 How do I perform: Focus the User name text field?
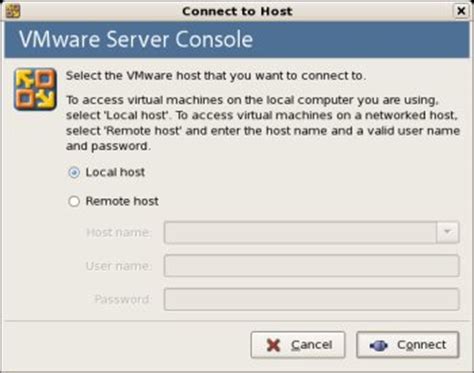tap(312, 266)
